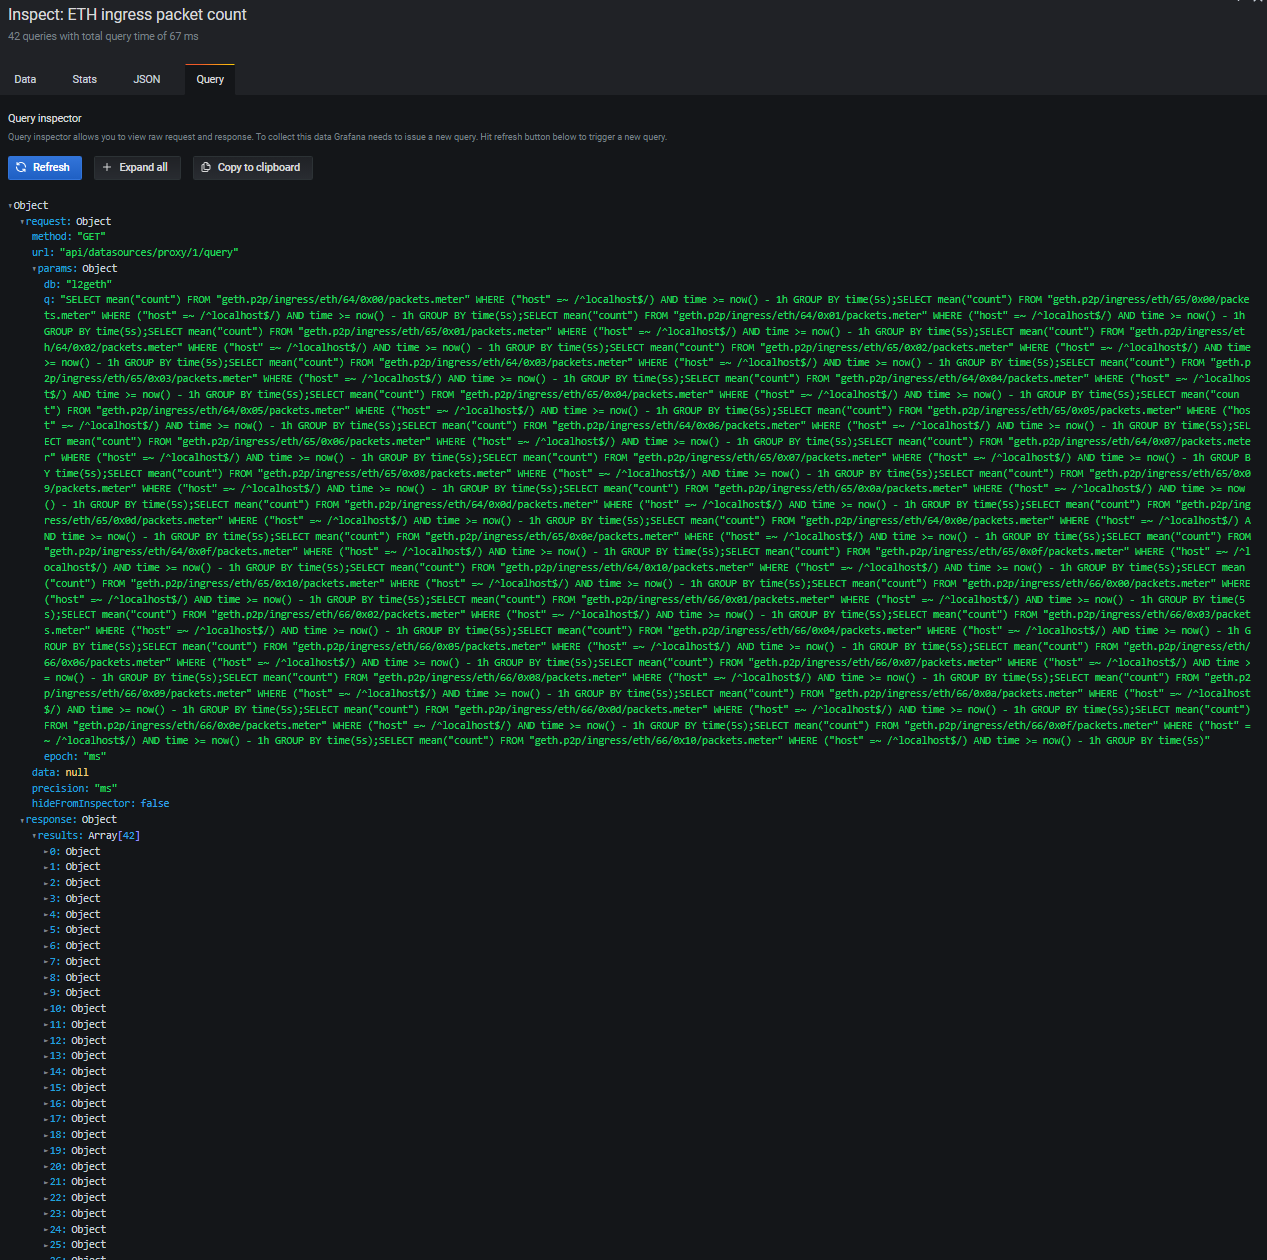Click the Refresh button
The image size is (1267, 1260).
click(x=44, y=167)
